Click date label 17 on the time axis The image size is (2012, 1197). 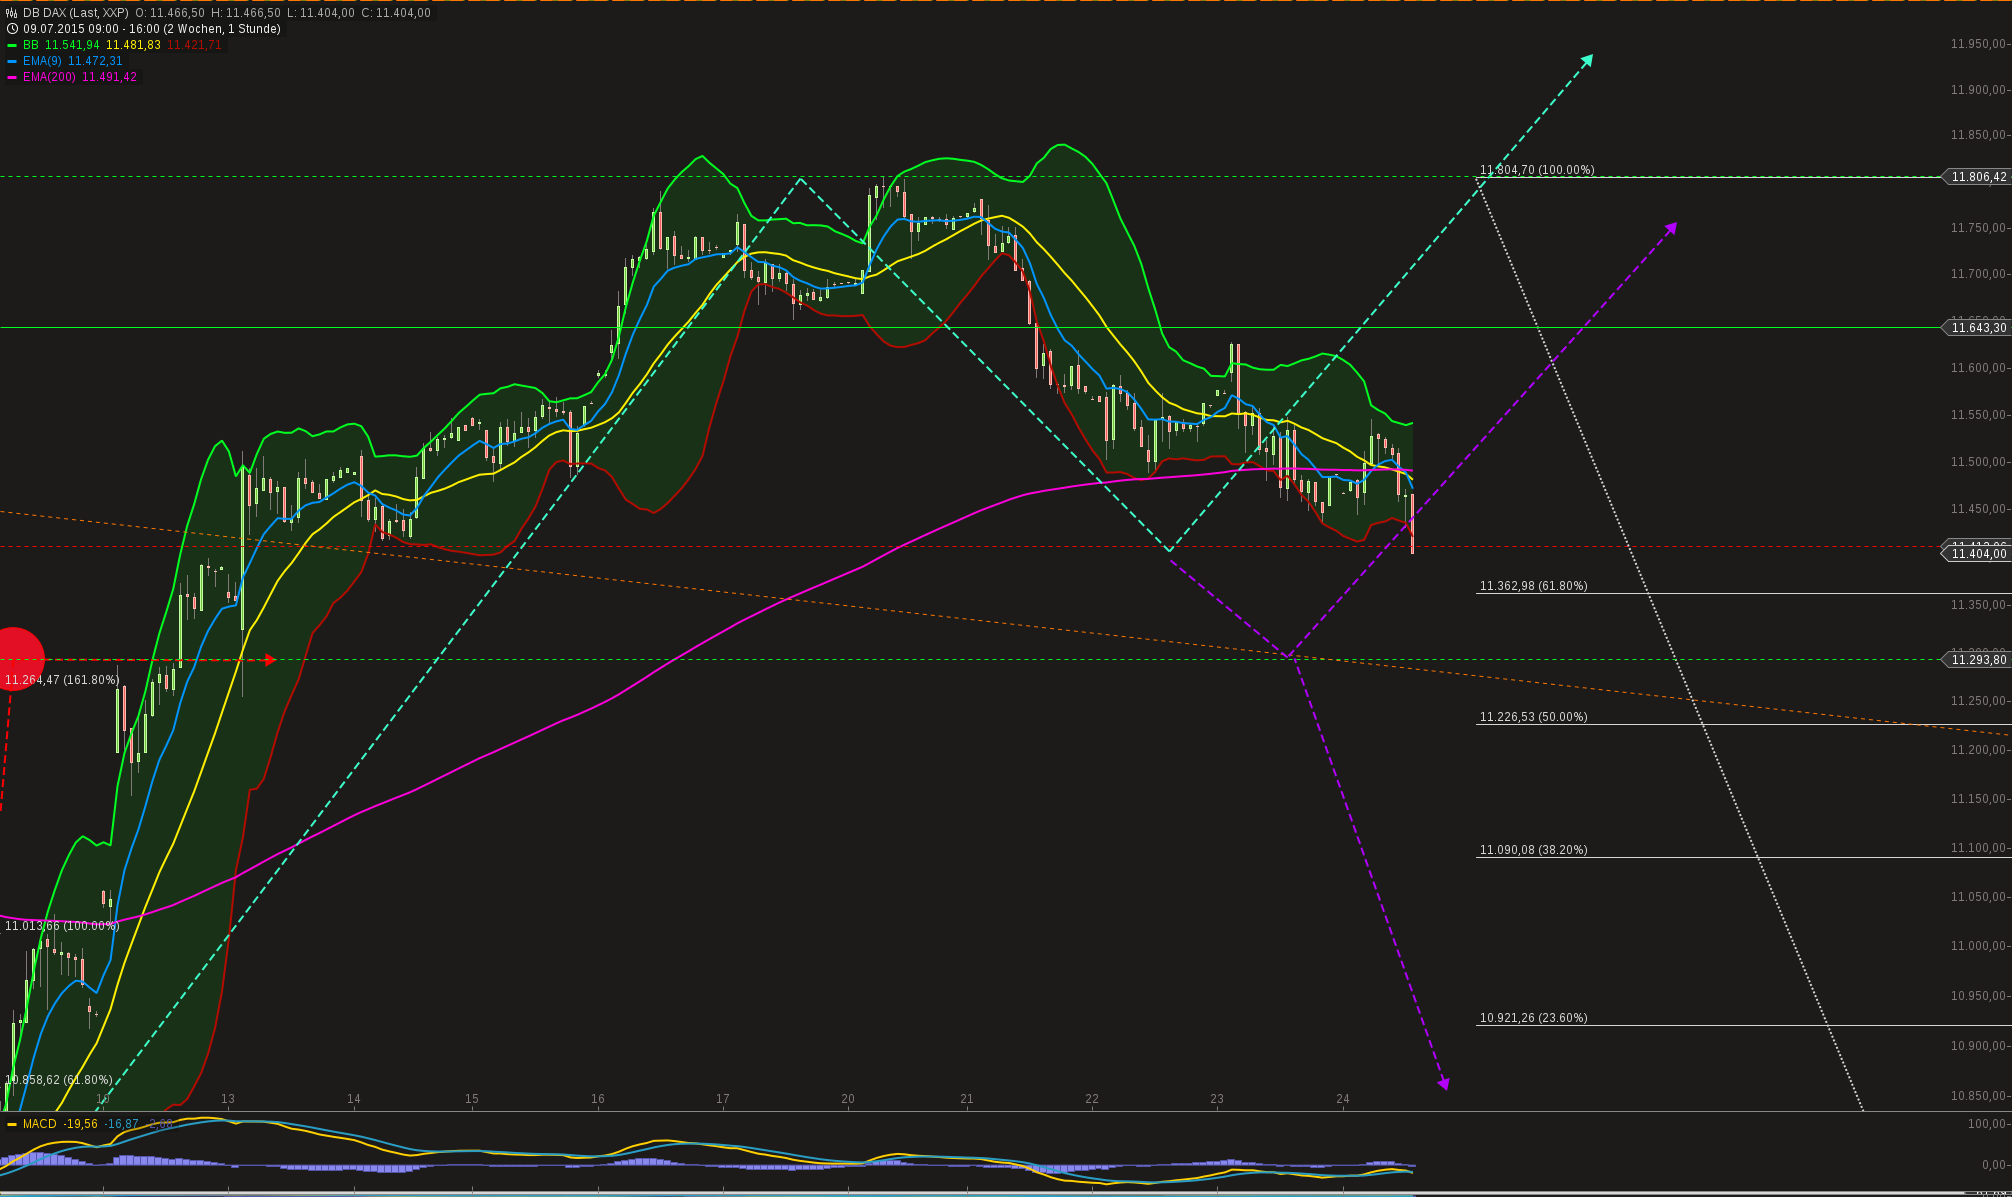click(723, 1099)
